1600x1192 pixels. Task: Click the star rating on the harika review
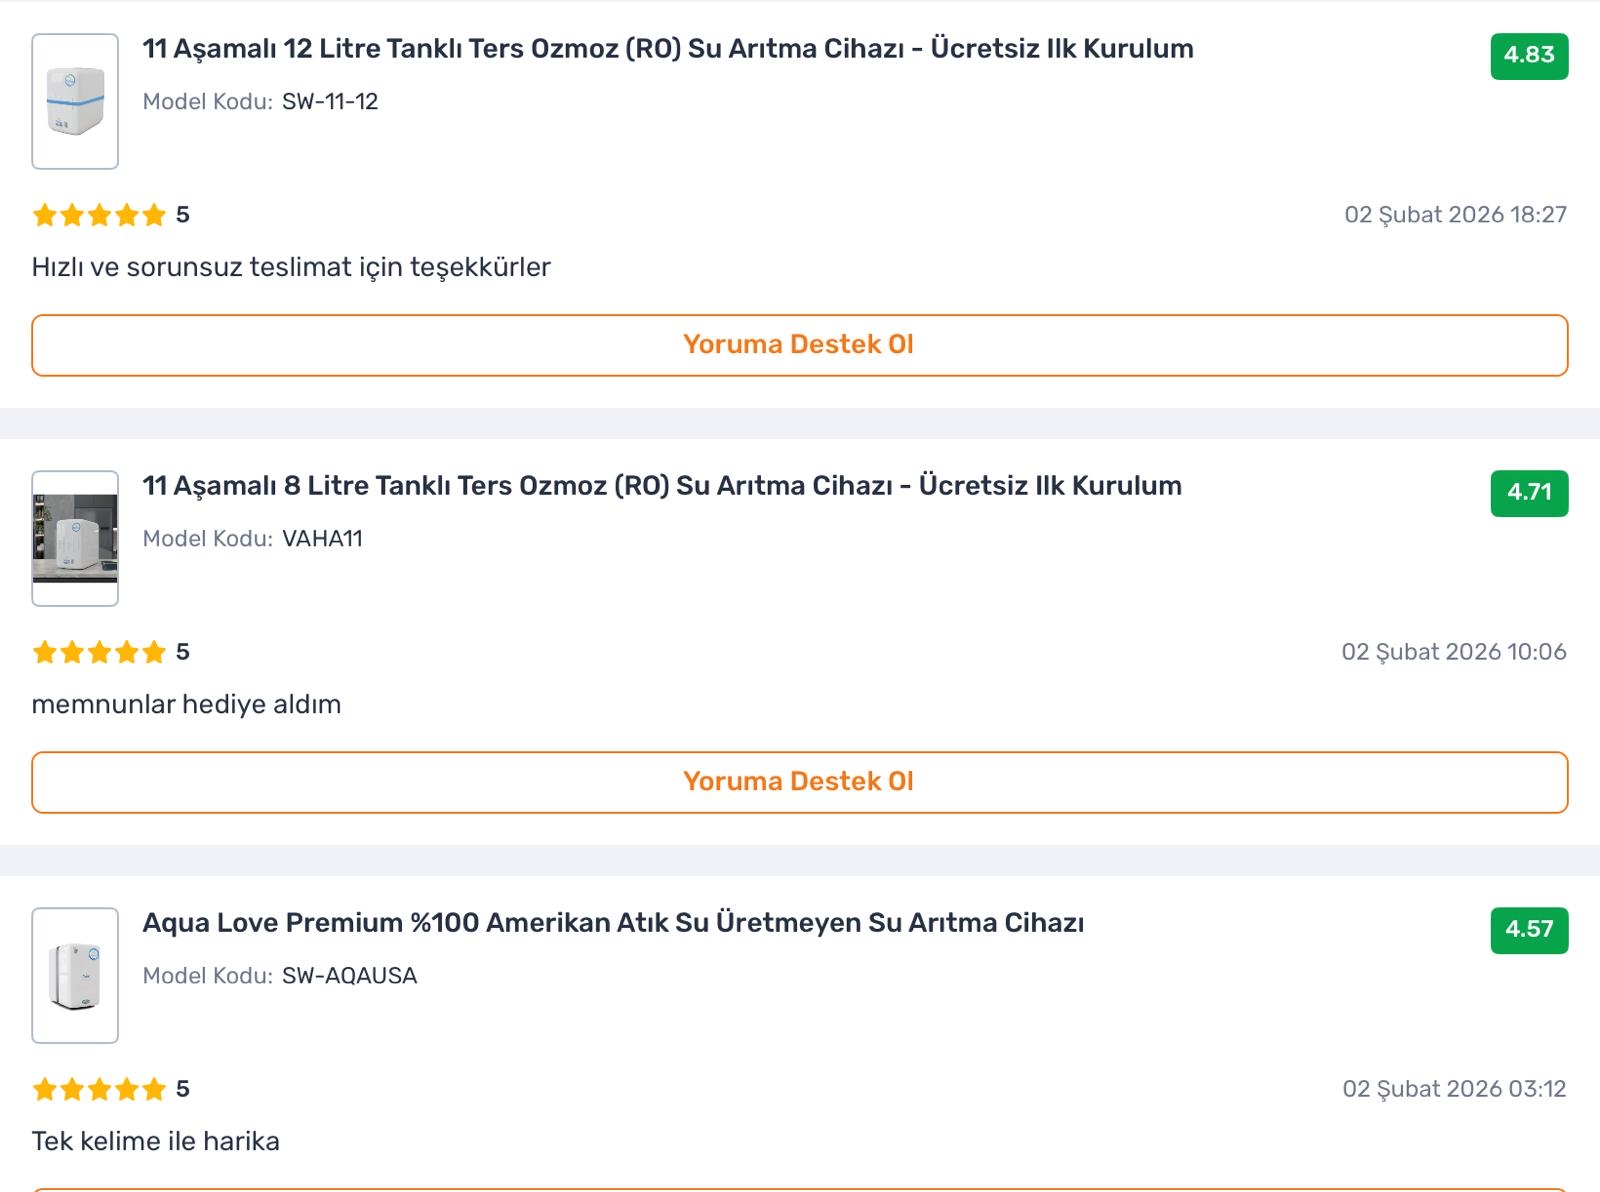coord(99,1089)
